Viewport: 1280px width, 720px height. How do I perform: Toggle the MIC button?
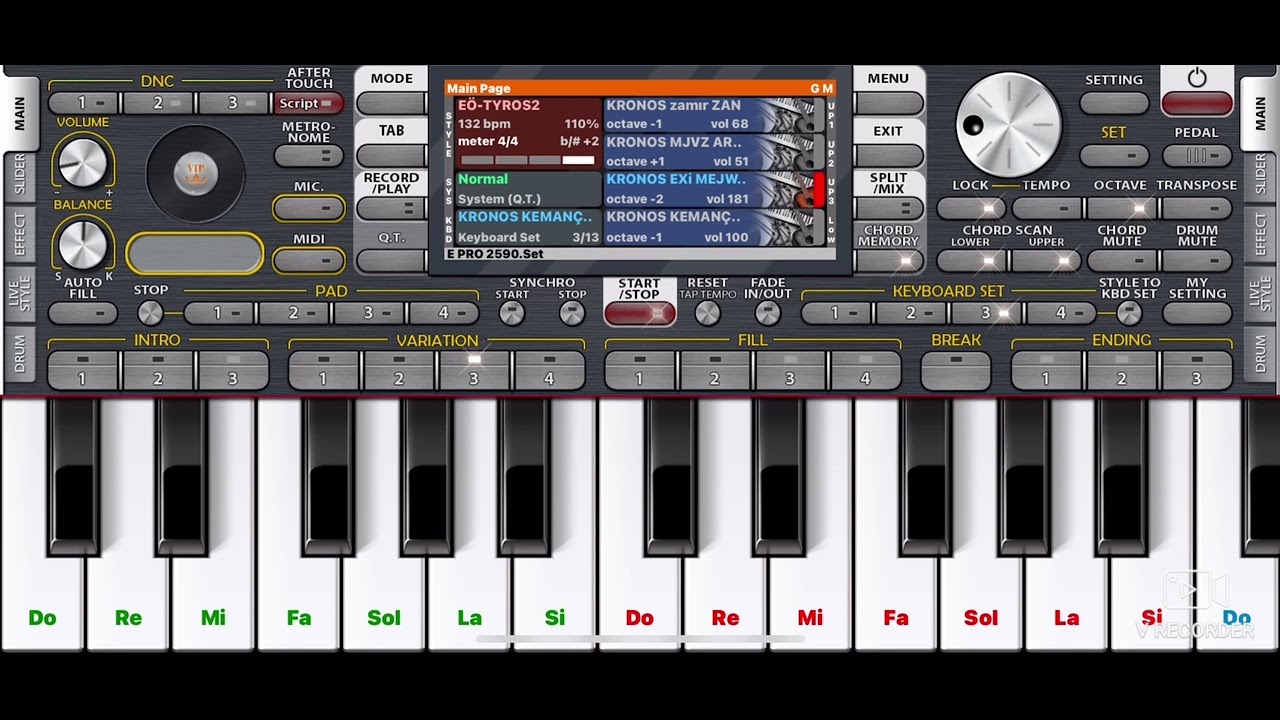tap(308, 208)
